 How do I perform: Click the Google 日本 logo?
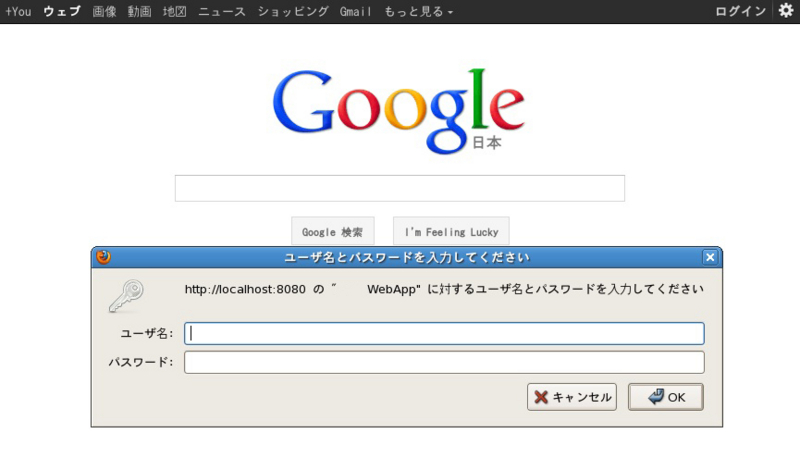tap(398, 111)
